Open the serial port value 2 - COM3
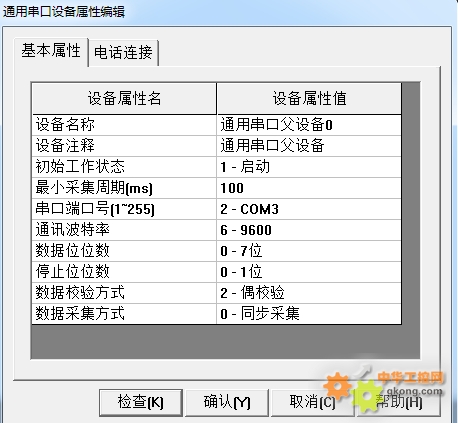This screenshot has width=458, height=423. [309, 209]
